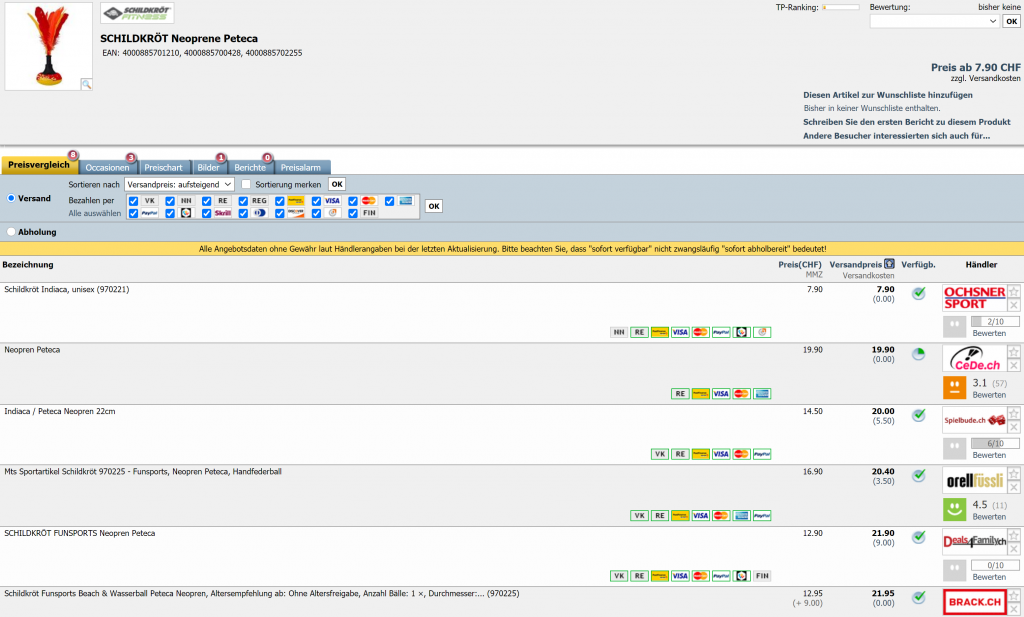Select the Abholung radio button
The image size is (1024, 617).
(11, 232)
